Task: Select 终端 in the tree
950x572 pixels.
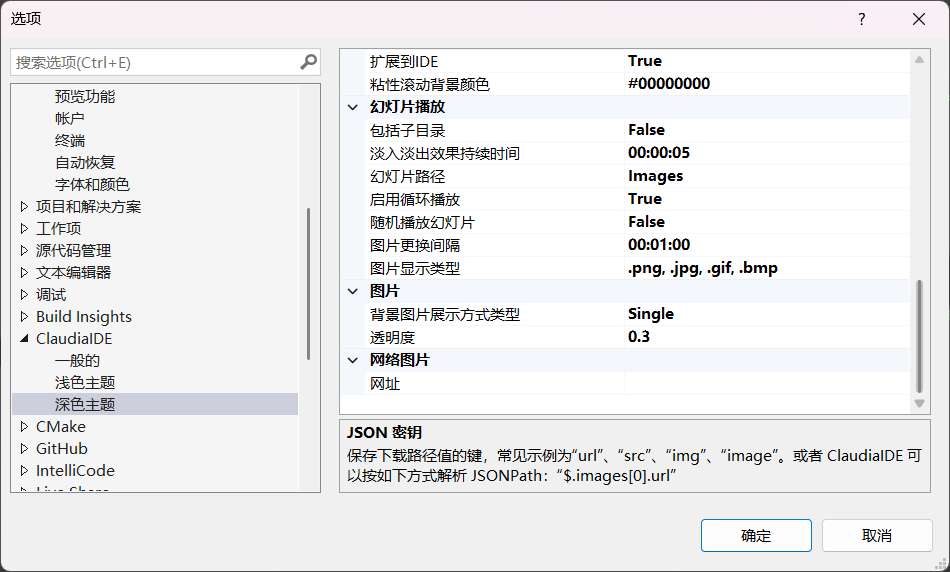Action: pyautogui.click(x=70, y=141)
